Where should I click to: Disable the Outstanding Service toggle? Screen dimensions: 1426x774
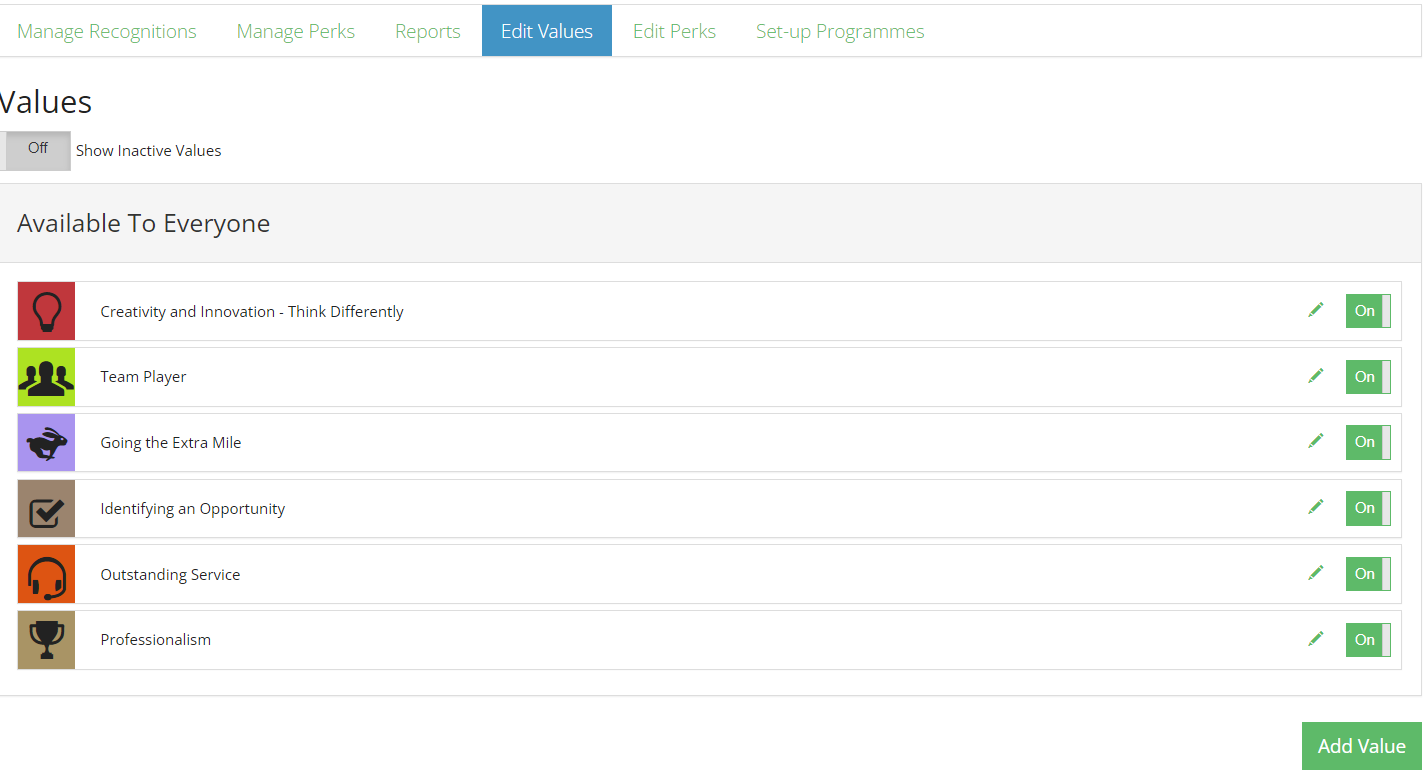coord(1368,574)
